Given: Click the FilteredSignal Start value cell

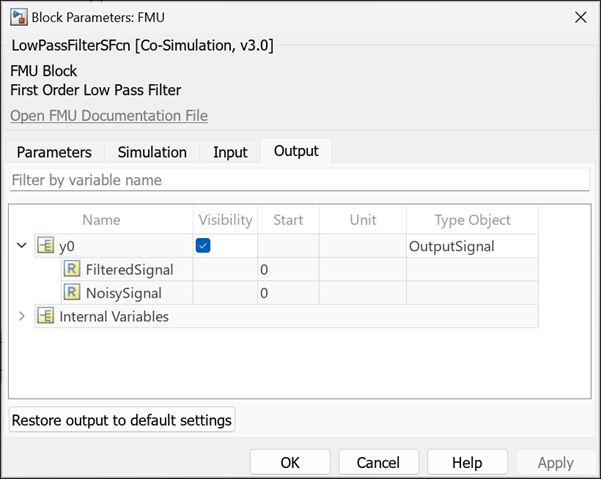Looking at the screenshot, I should click(x=288, y=269).
